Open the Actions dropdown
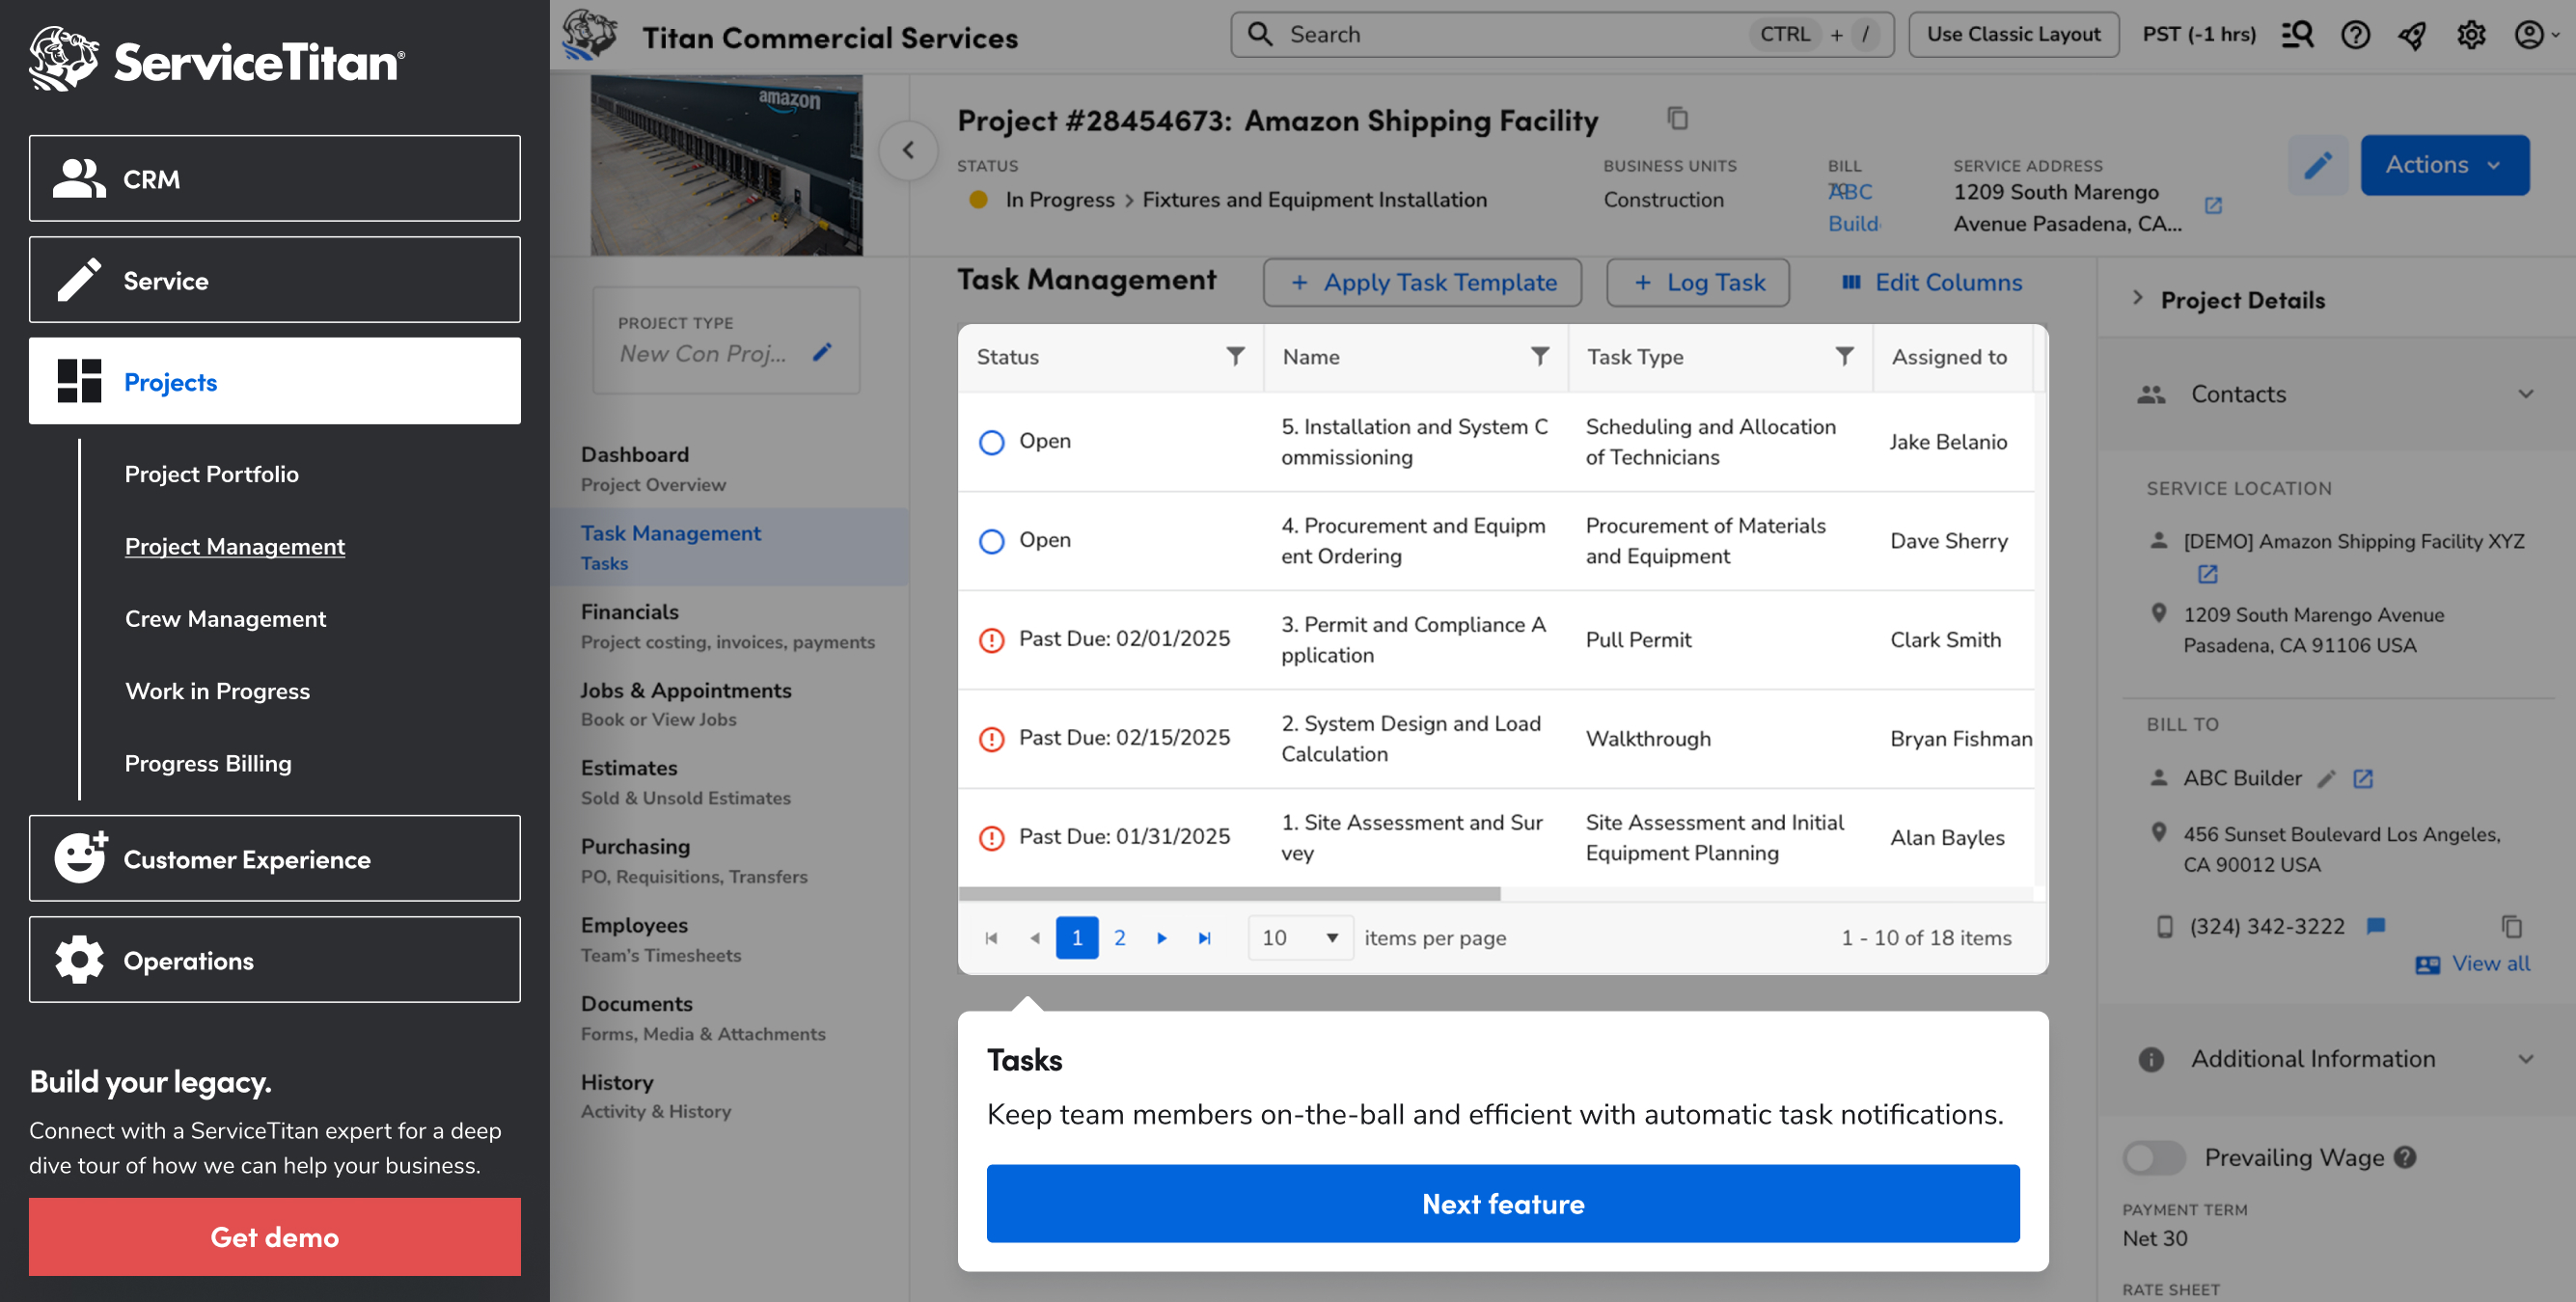The width and height of the screenshot is (2576, 1302). pyautogui.click(x=2443, y=165)
